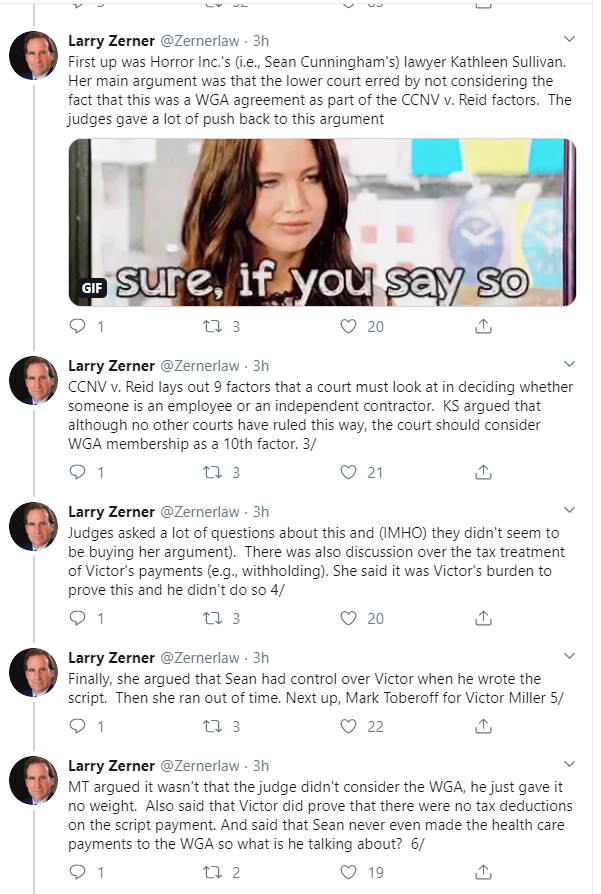The width and height of the screenshot is (601, 894).
Task: Play the 'sure, if you say so' GIF
Action: (x=322, y=222)
